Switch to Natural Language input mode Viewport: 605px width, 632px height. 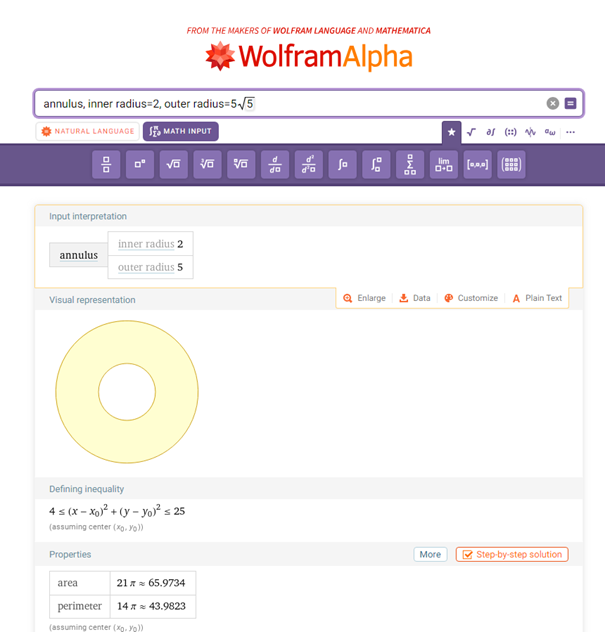[87, 131]
